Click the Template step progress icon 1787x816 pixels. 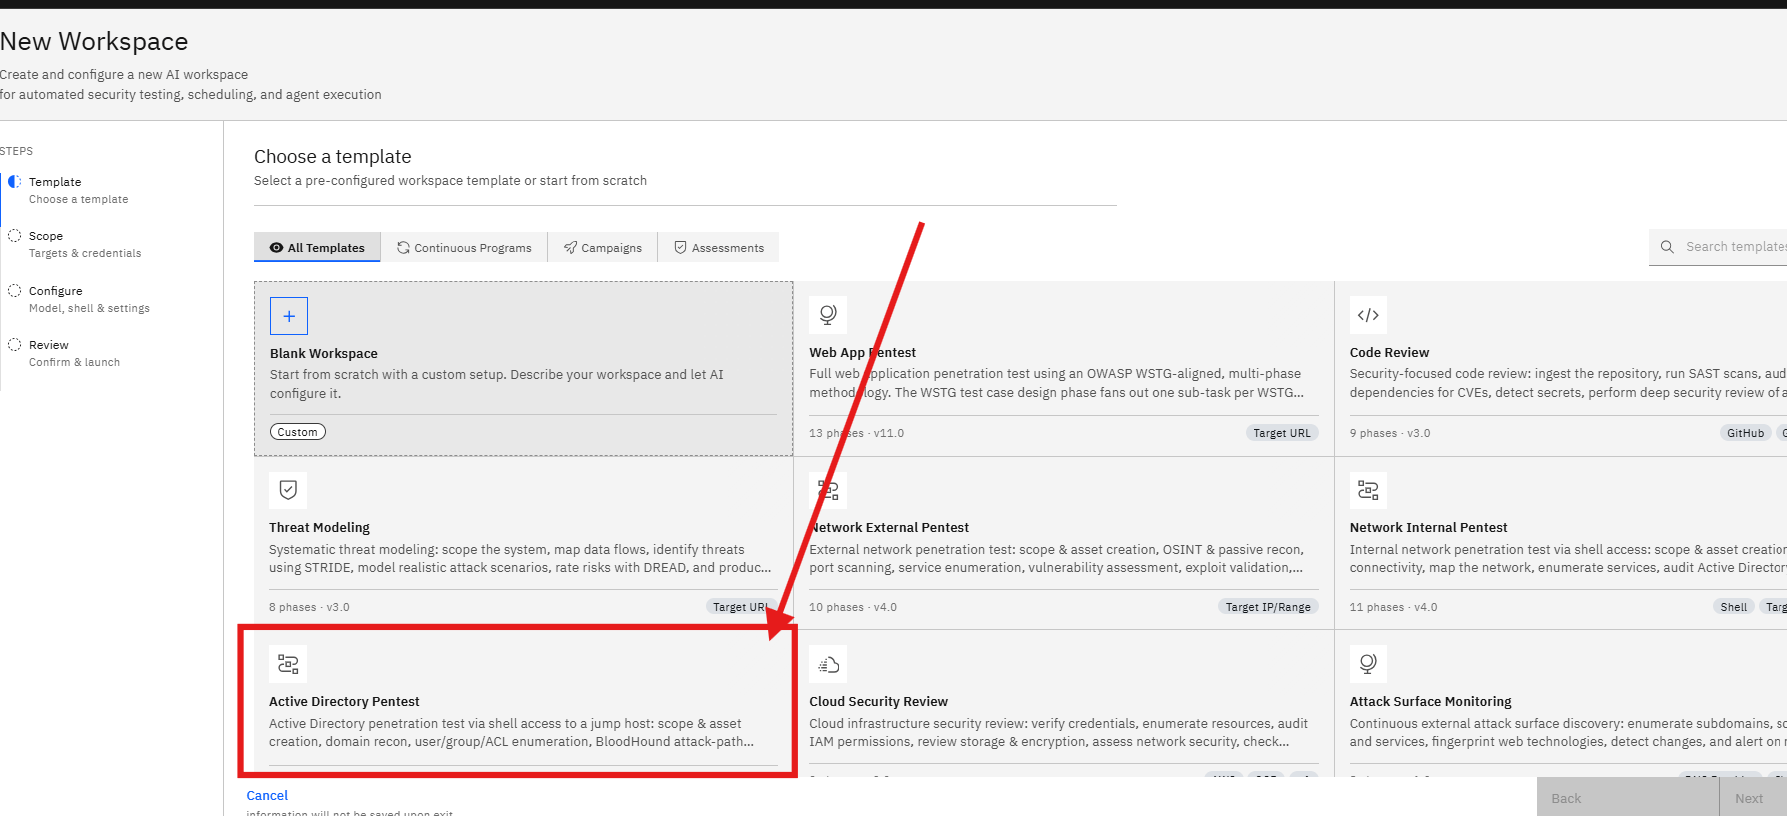click(14, 182)
